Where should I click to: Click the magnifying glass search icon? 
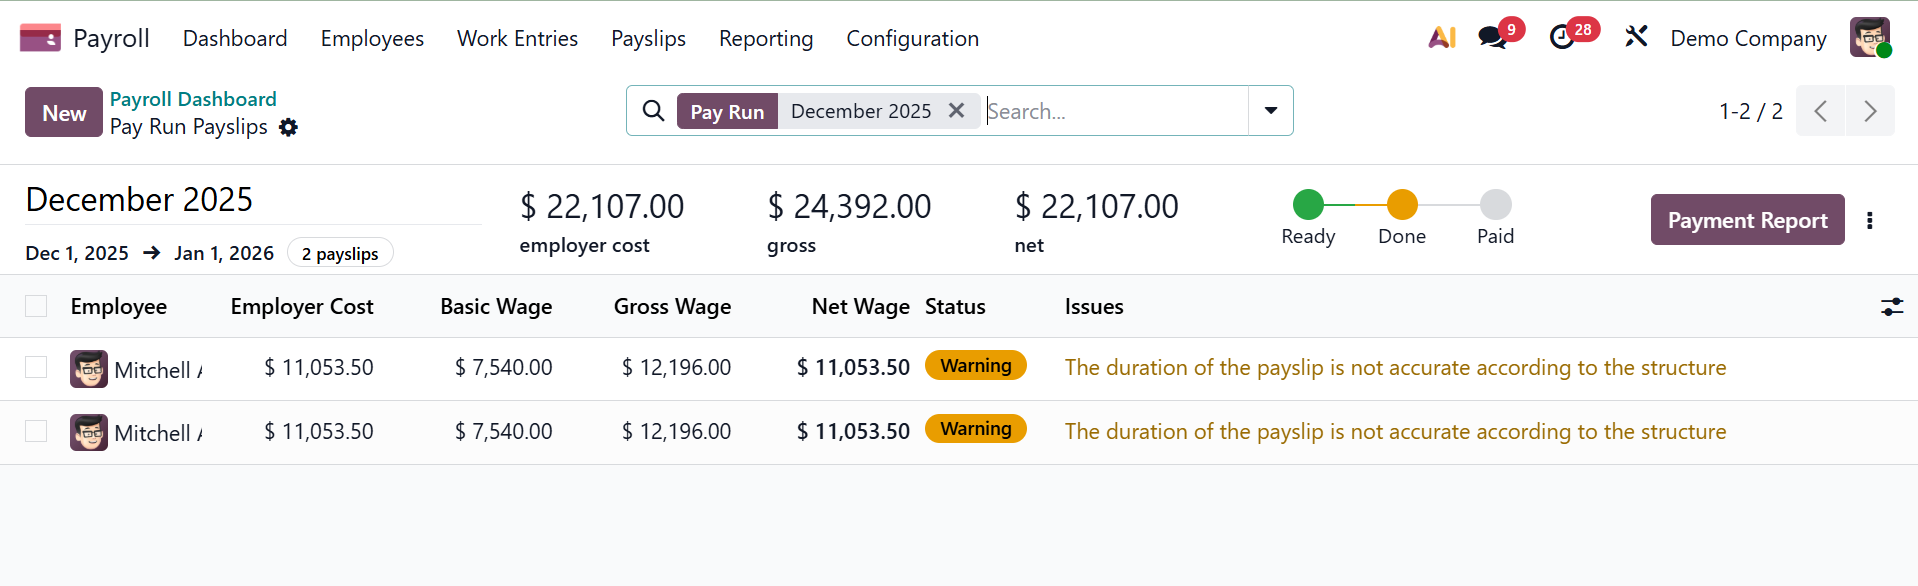tap(653, 111)
